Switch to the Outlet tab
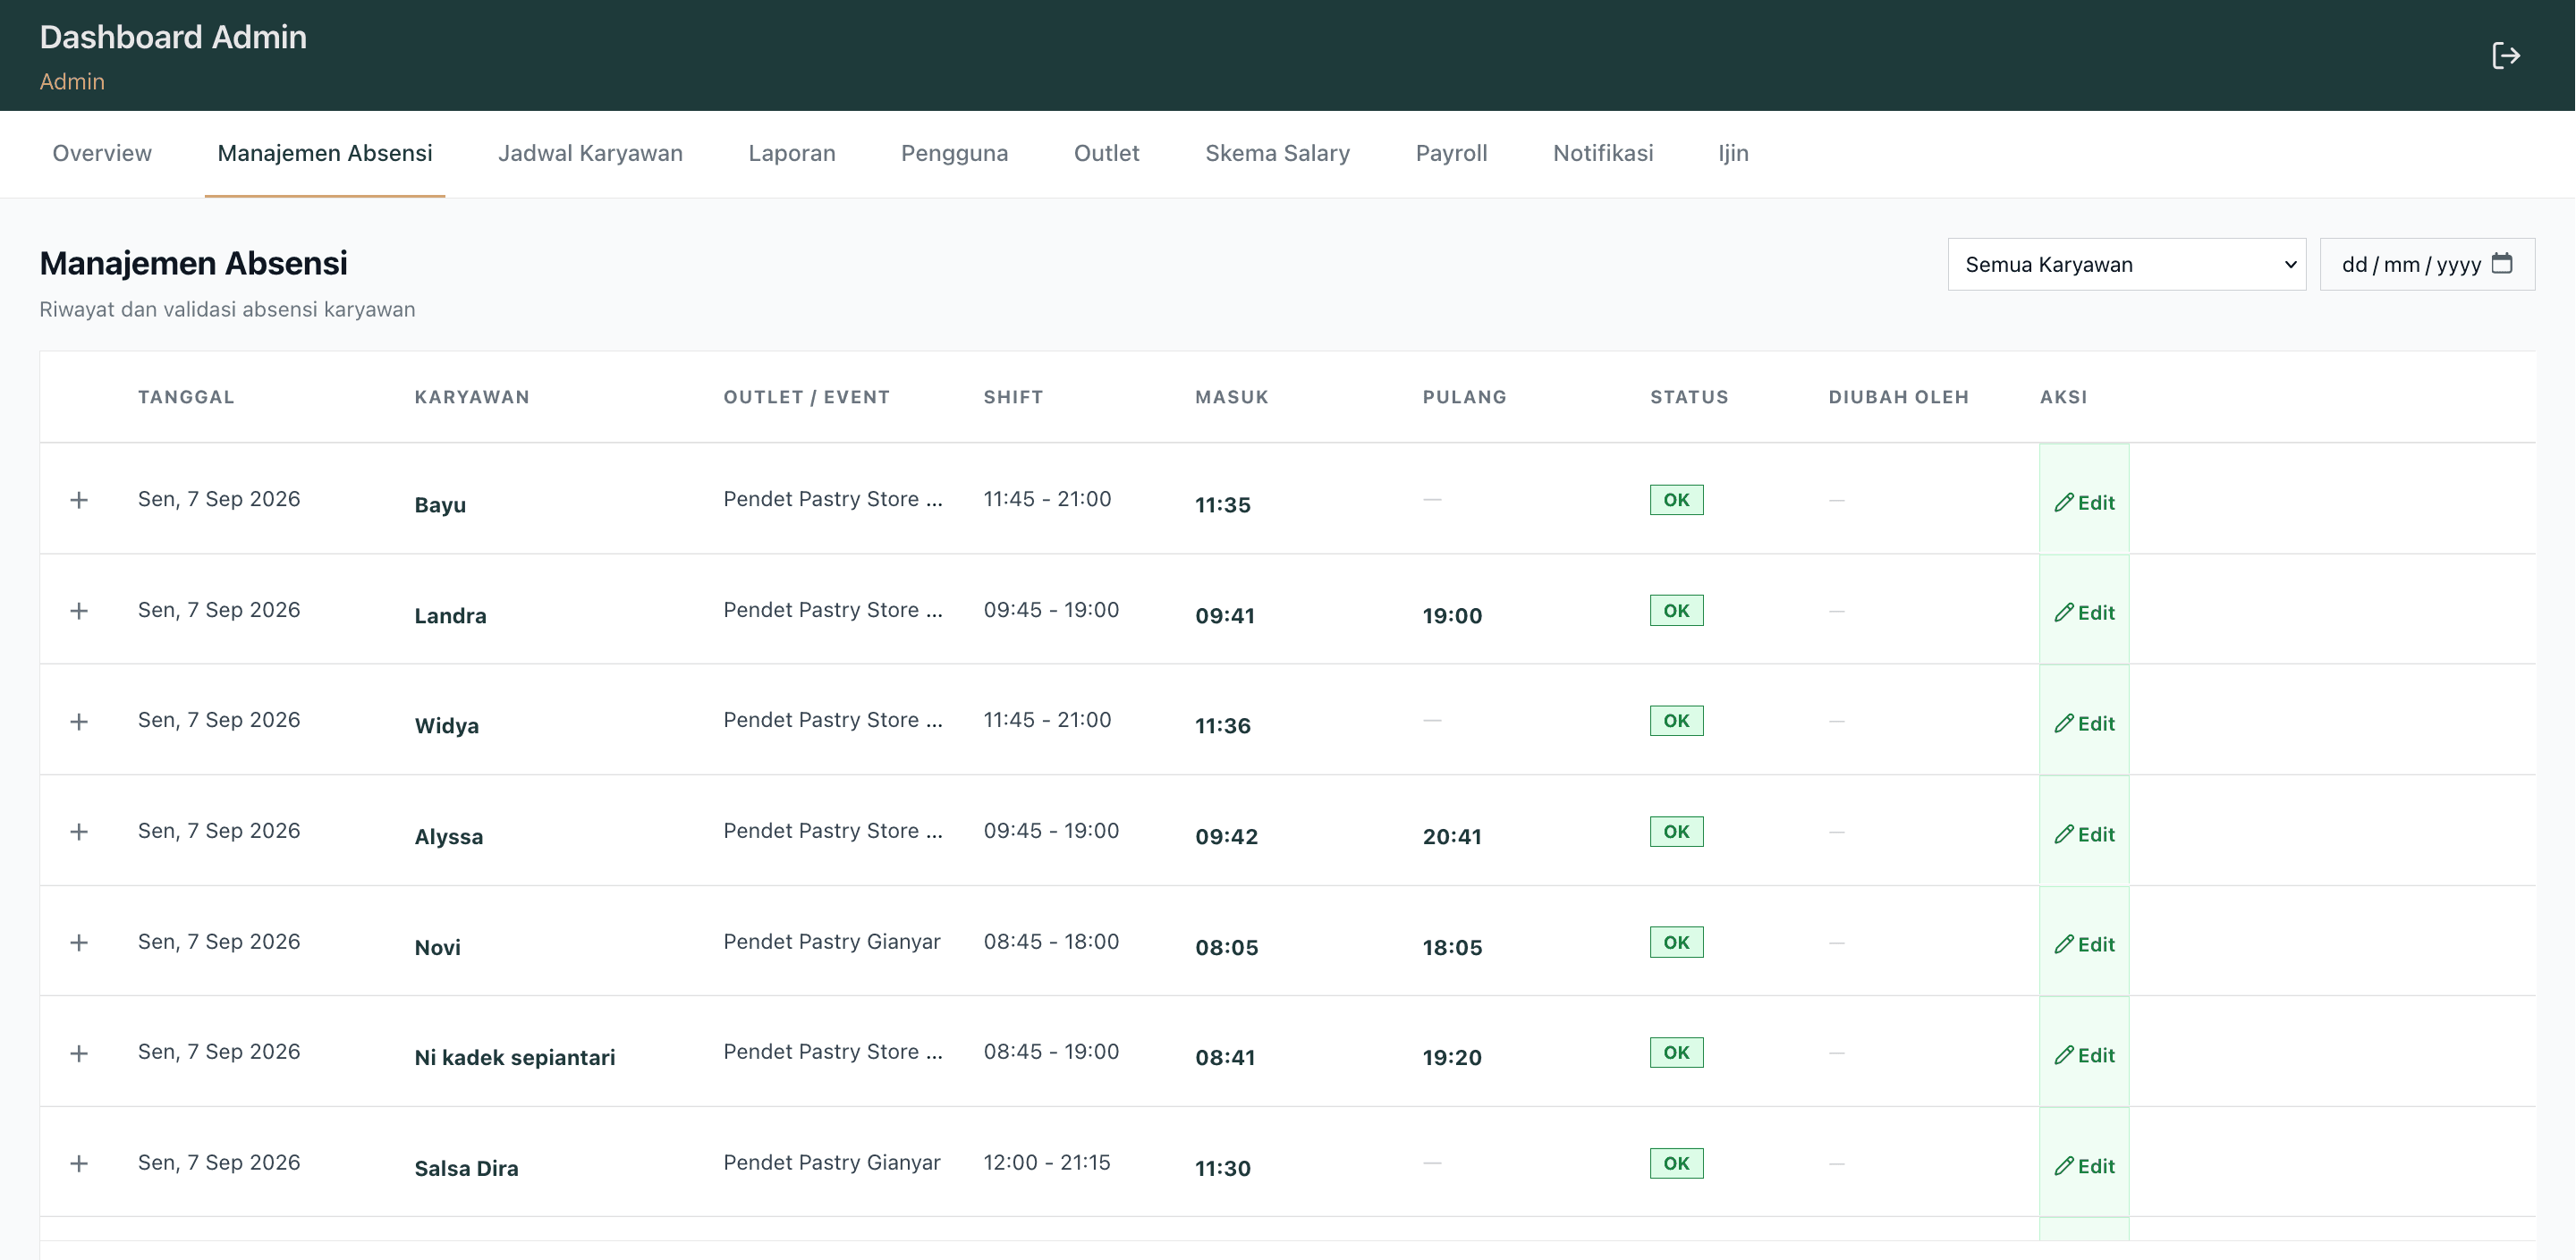2576x1260 pixels. (1106, 153)
